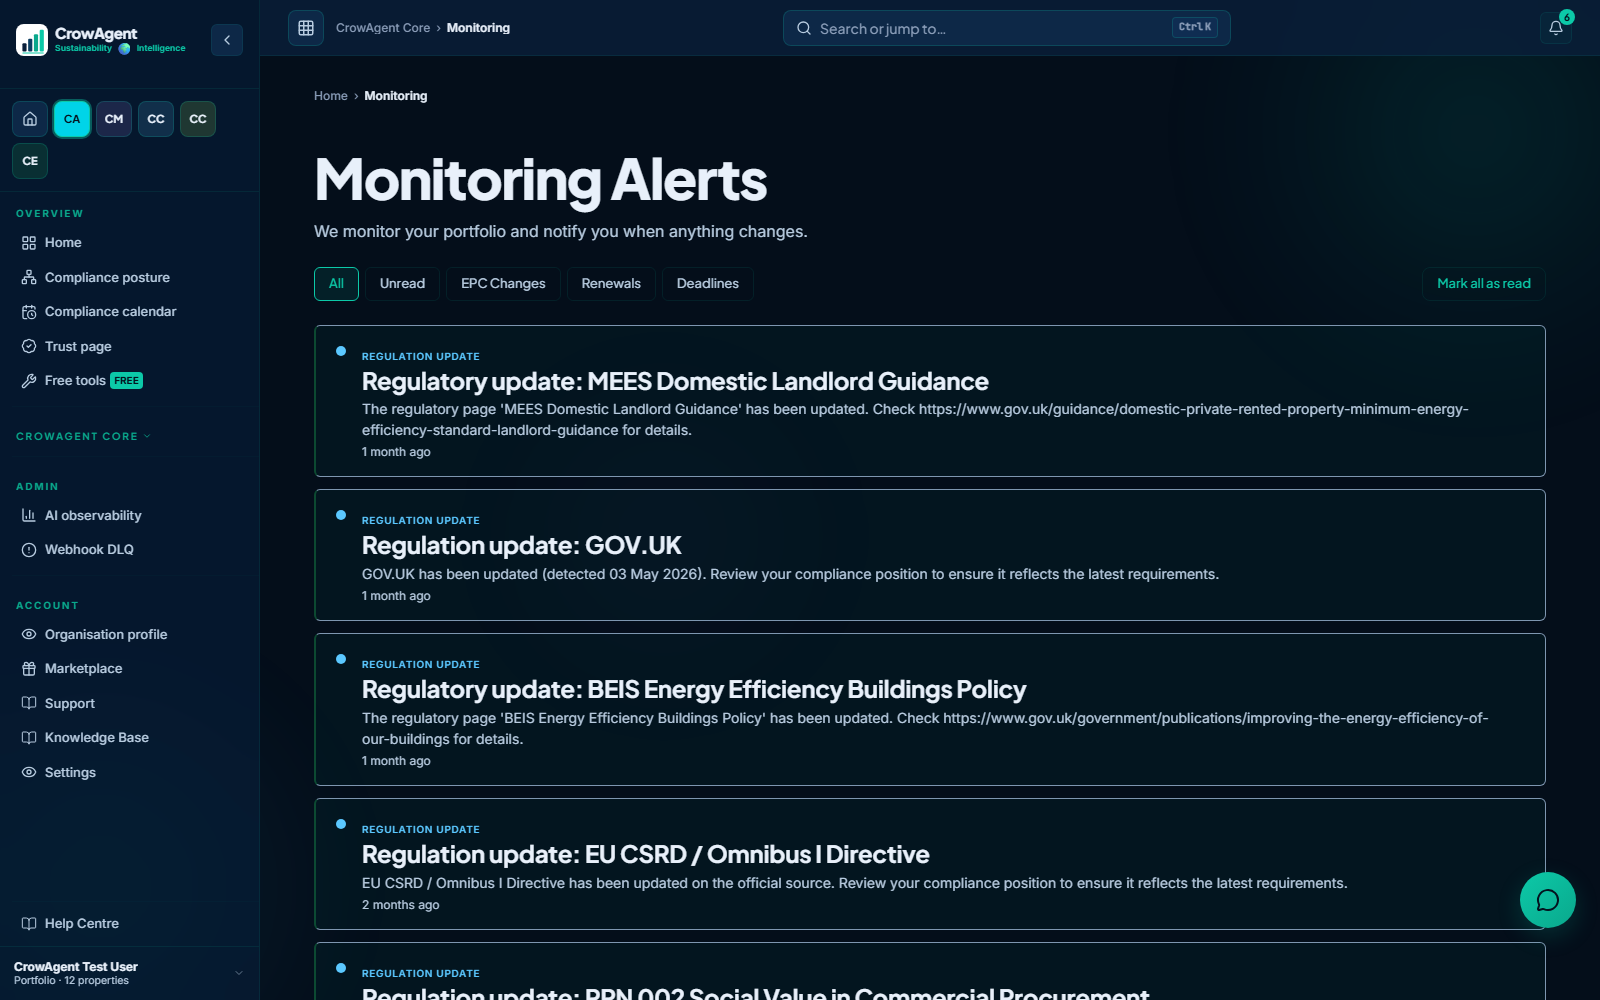Open AI observability
The image size is (1600, 1000).
130,515
